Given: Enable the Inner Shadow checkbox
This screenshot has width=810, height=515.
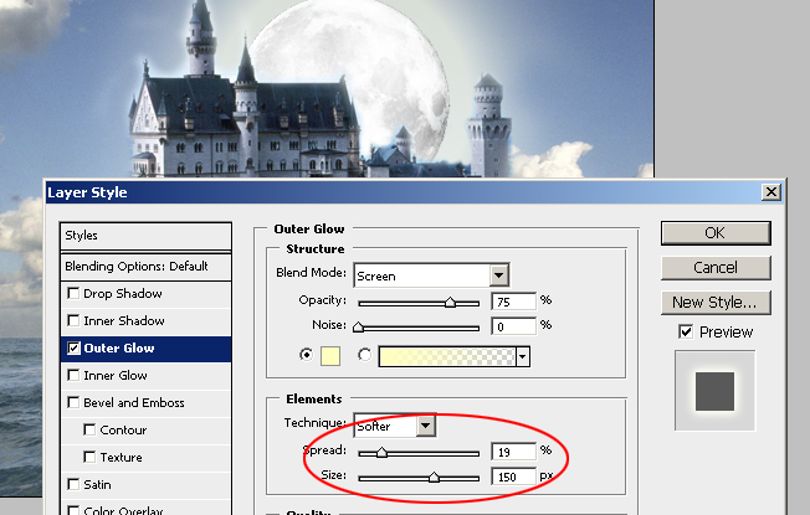Looking at the screenshot, I should click(x=73, y=321).
